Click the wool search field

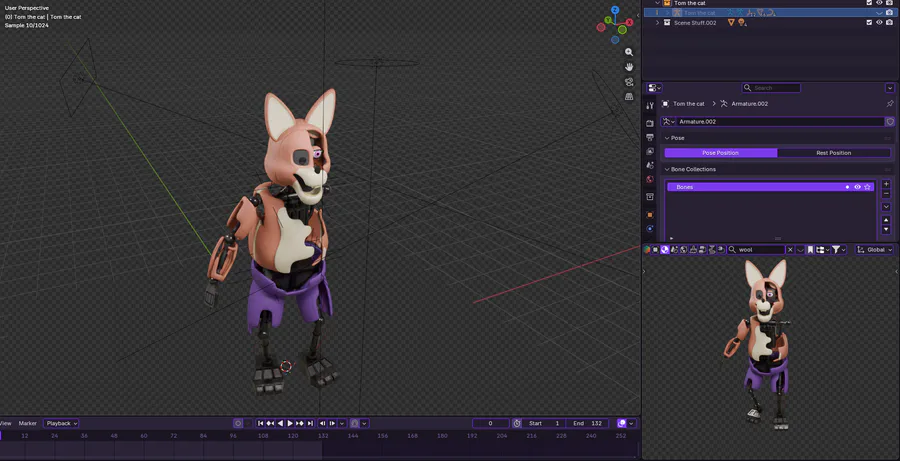756,250
